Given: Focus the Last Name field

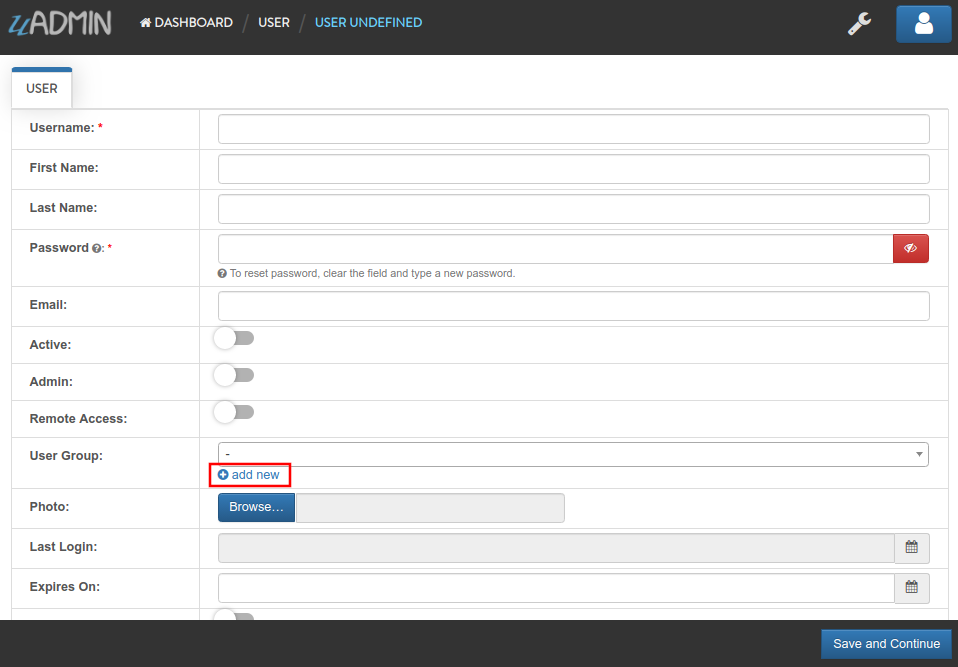Looking at the screenshot, I should 574,209.
